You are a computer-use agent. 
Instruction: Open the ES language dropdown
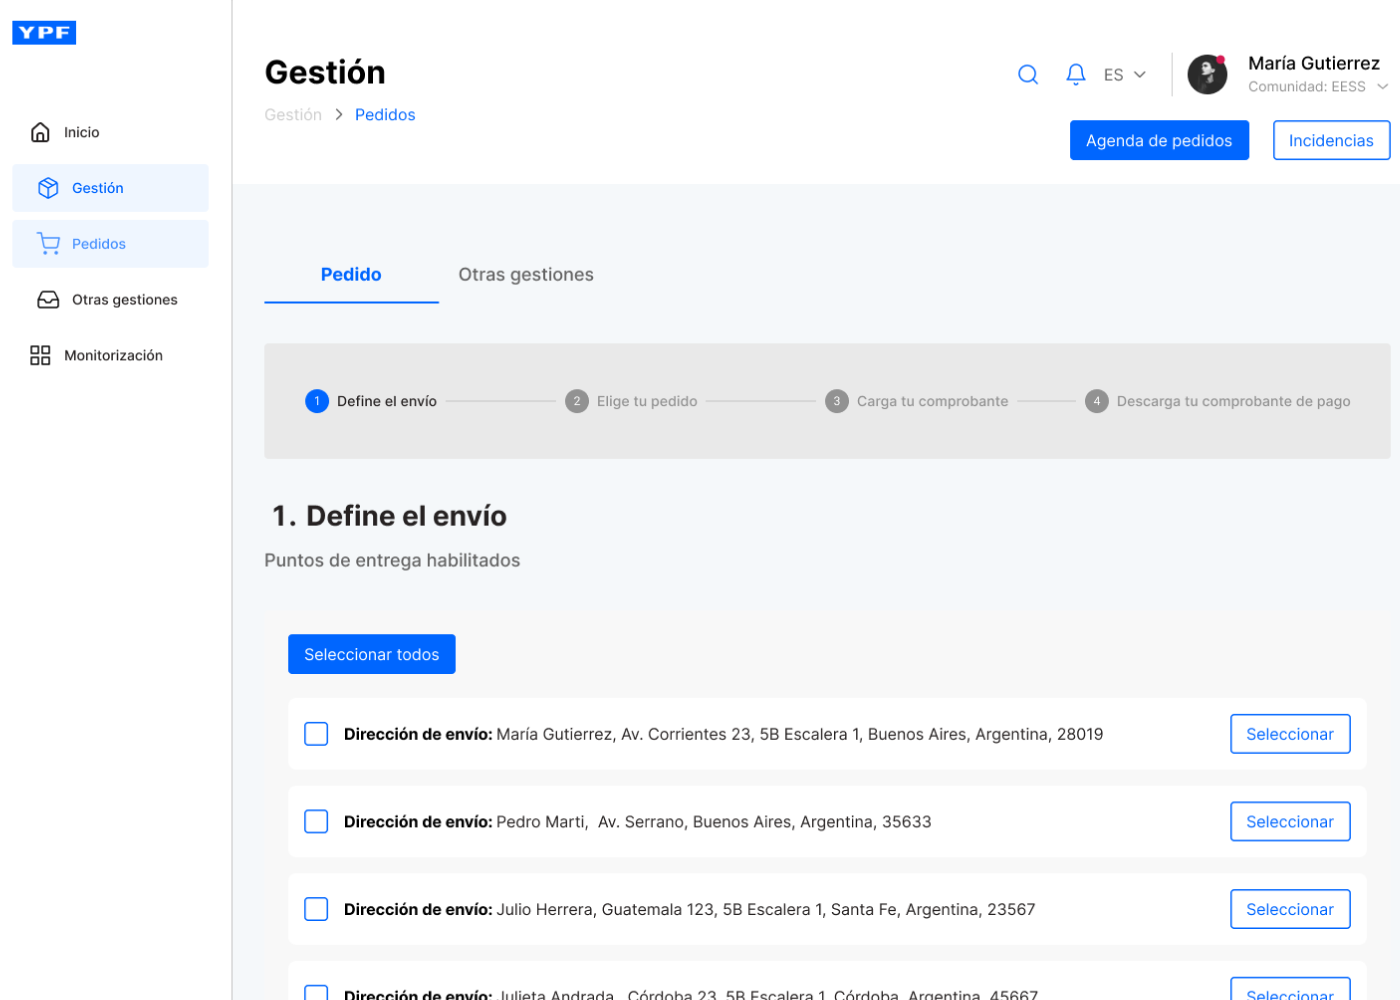click(x=1125, y=75)
